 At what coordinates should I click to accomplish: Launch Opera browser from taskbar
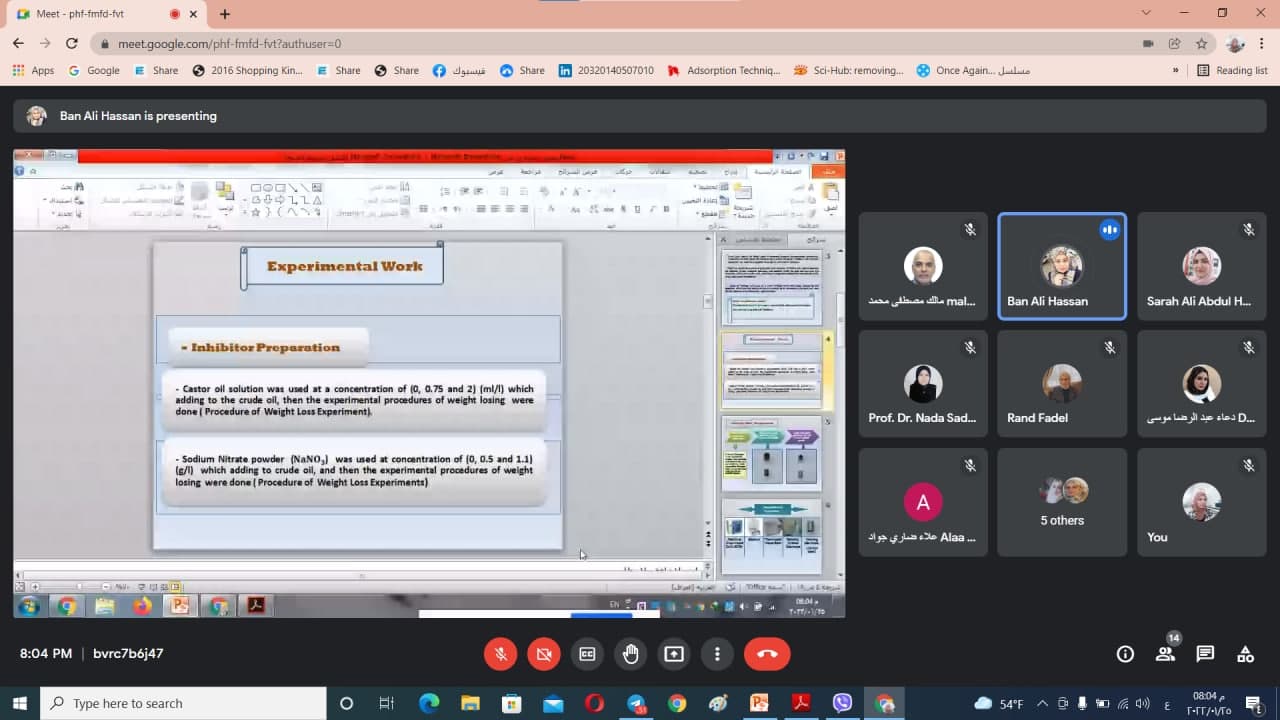pos(594,703)
